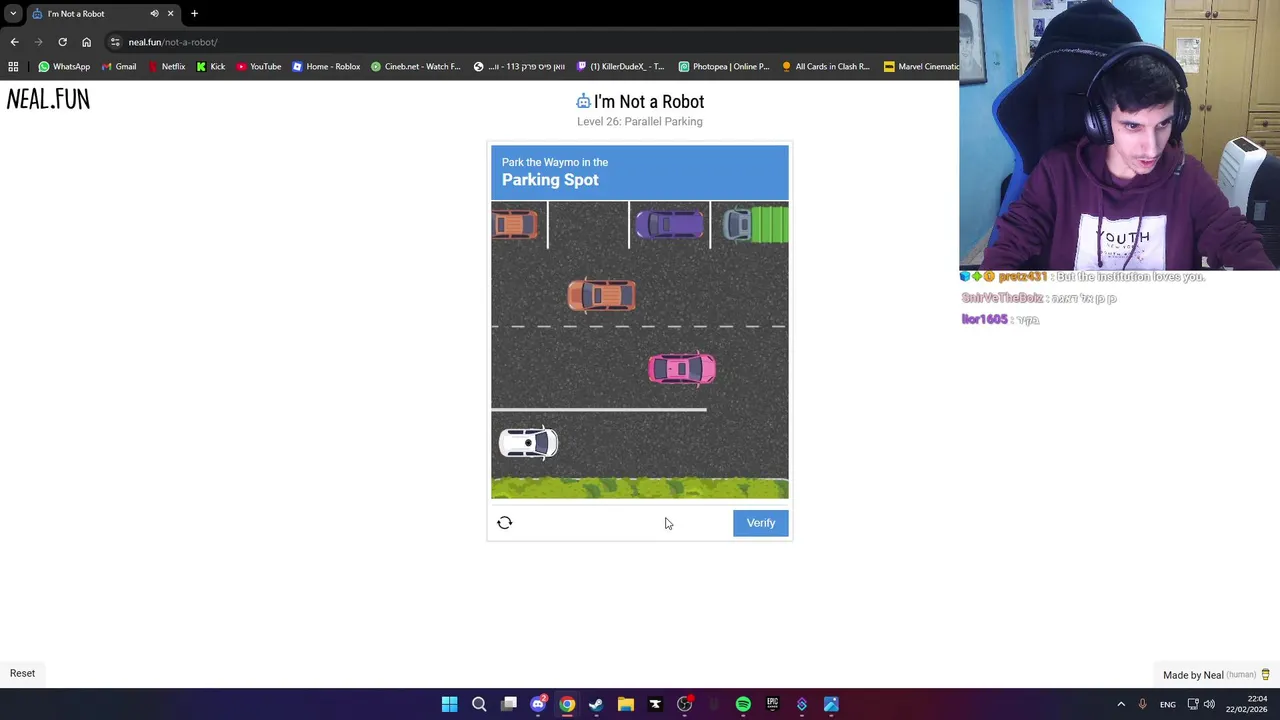Click the microphone tray icon
The height and width of the screenshot is (720, 1280).
click(1142, 704)
